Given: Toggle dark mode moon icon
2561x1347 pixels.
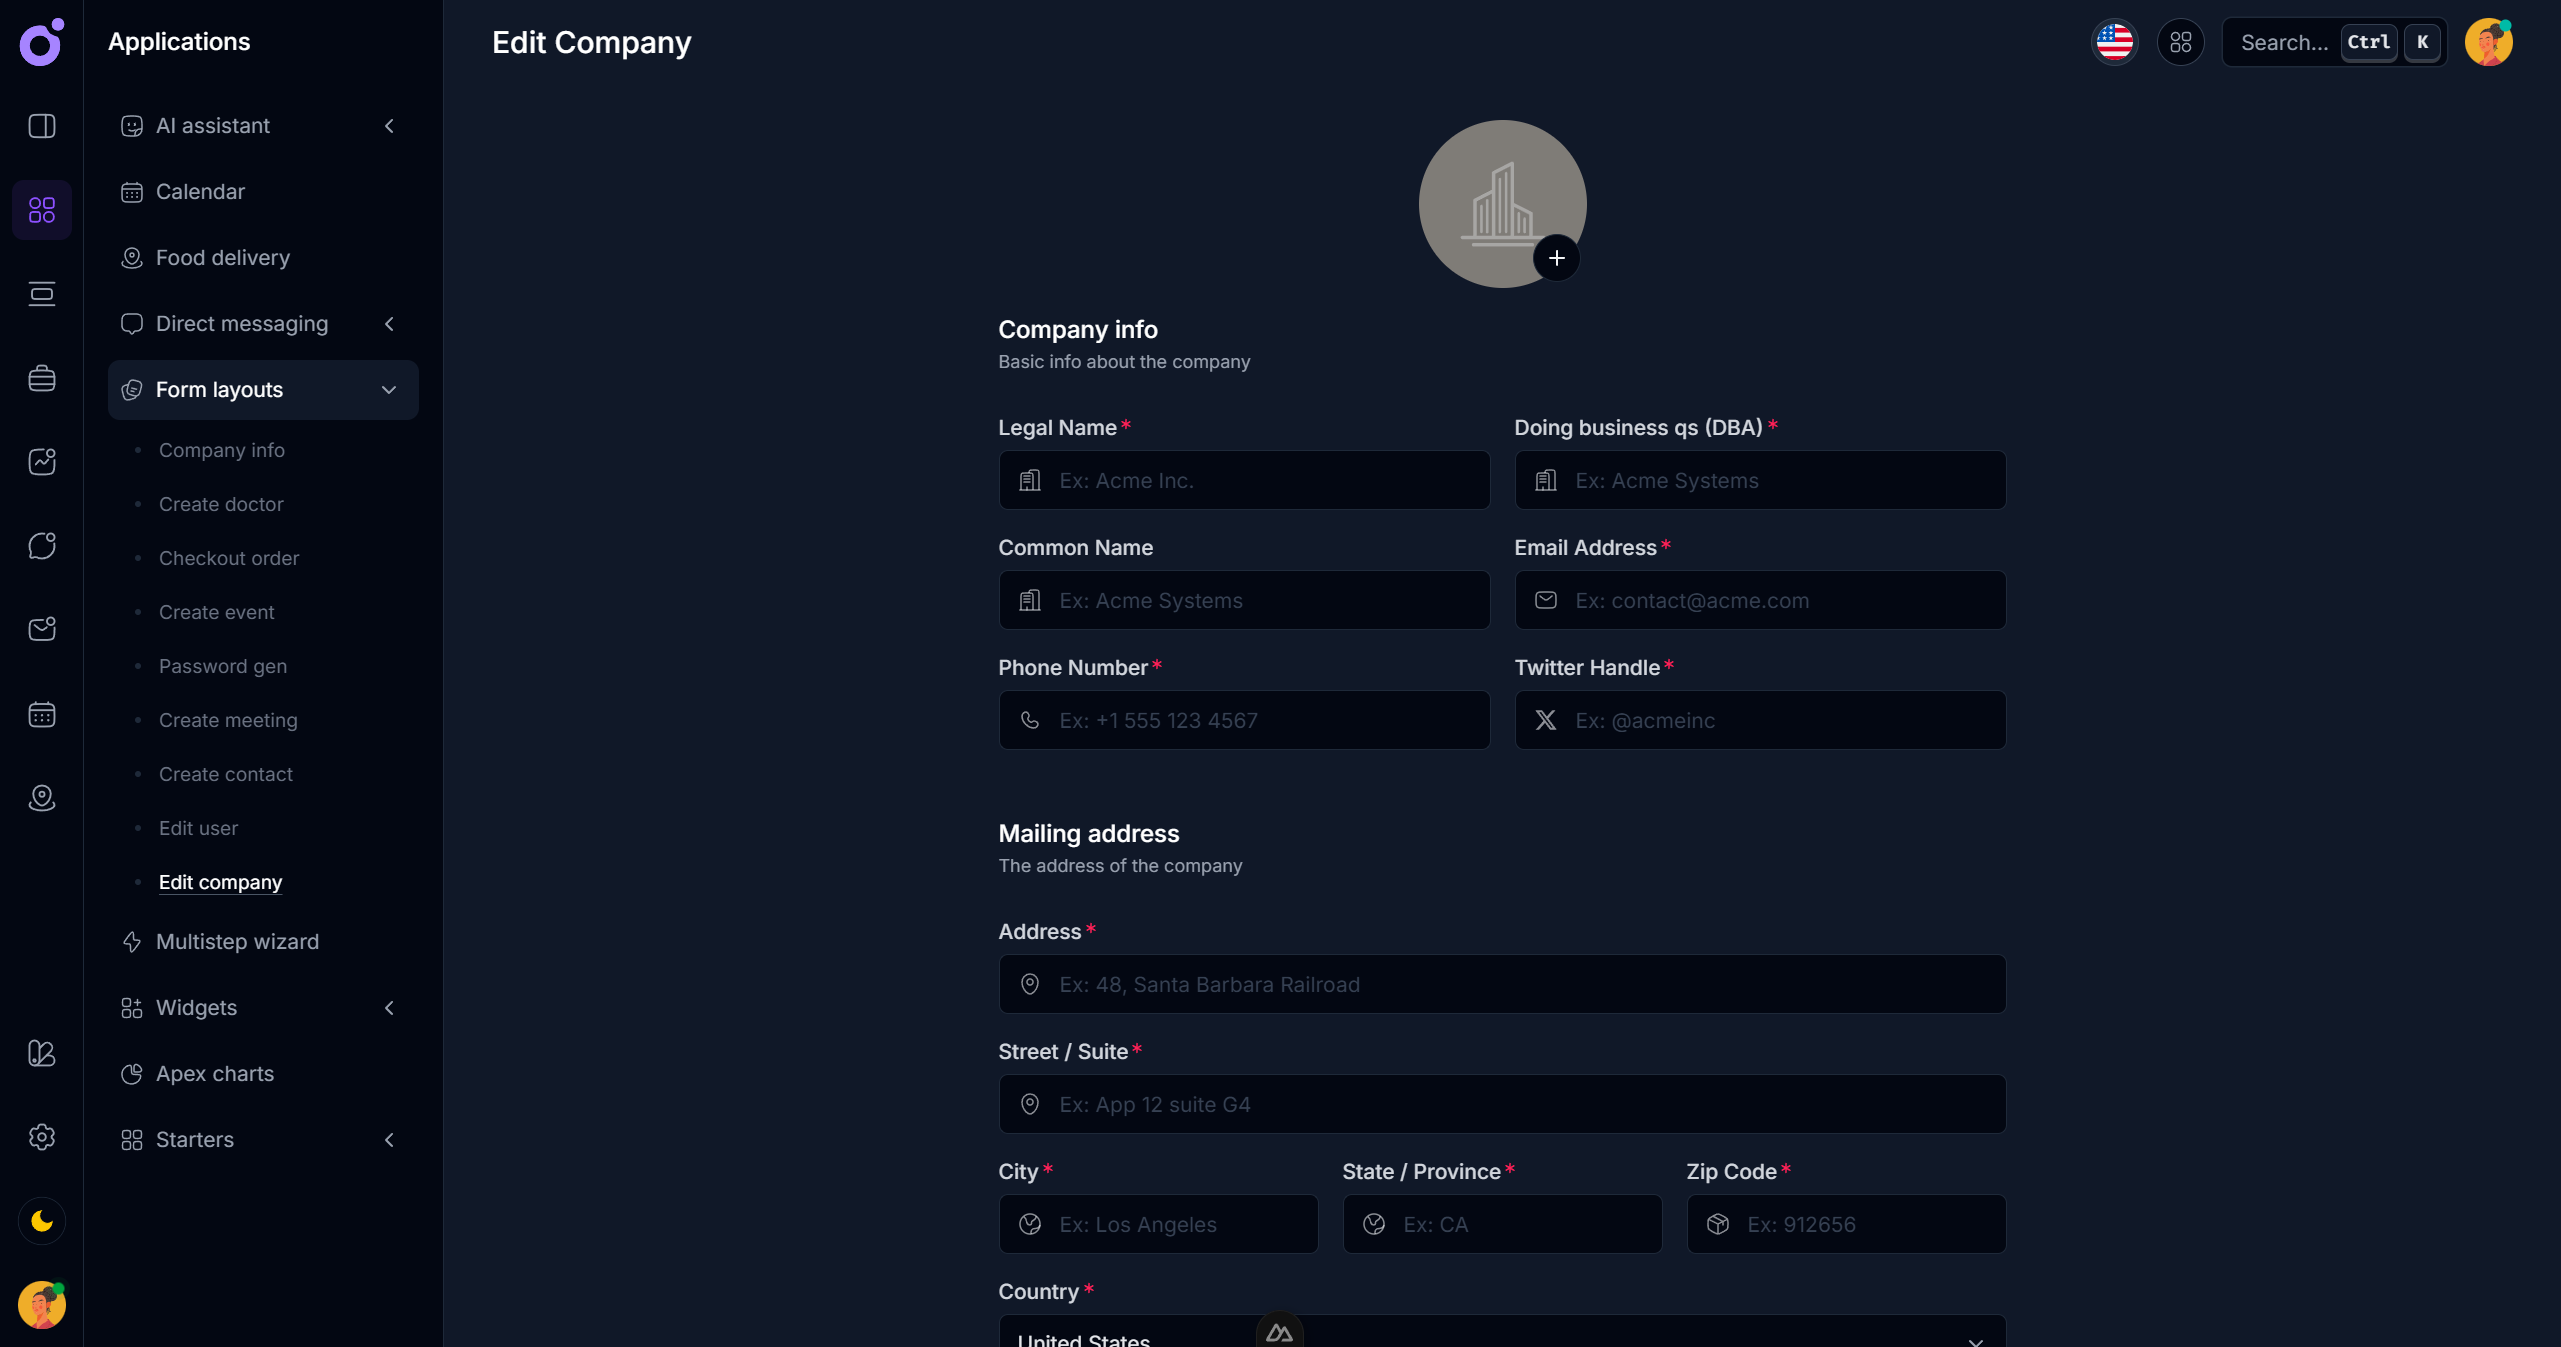Looking at the screenshot, I should (41, 1221).
